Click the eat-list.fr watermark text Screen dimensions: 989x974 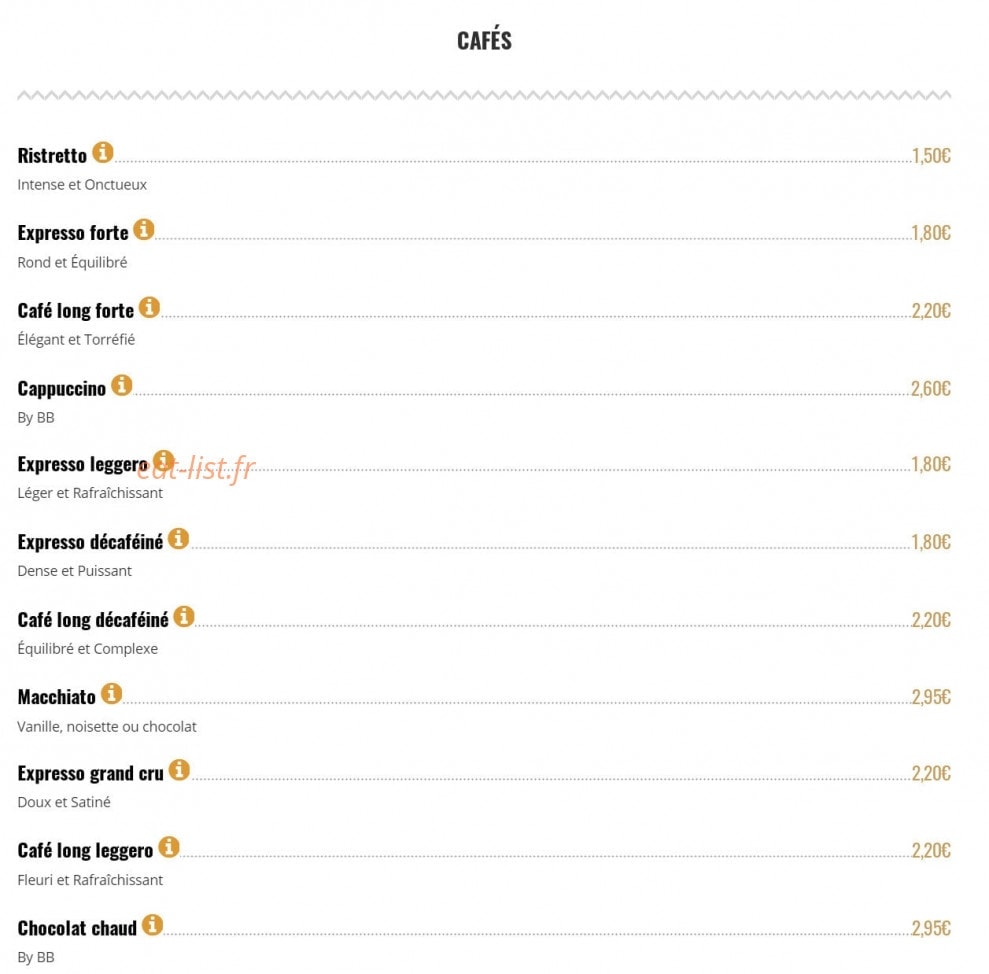tap(196, 468)
